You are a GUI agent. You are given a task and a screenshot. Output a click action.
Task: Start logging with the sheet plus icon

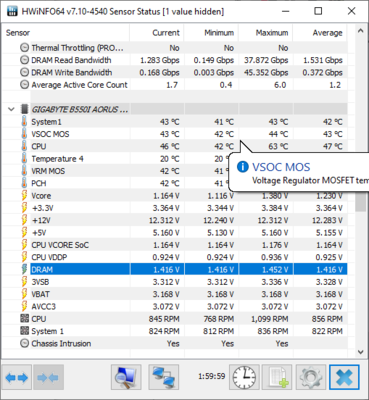[x=277, y=378]
